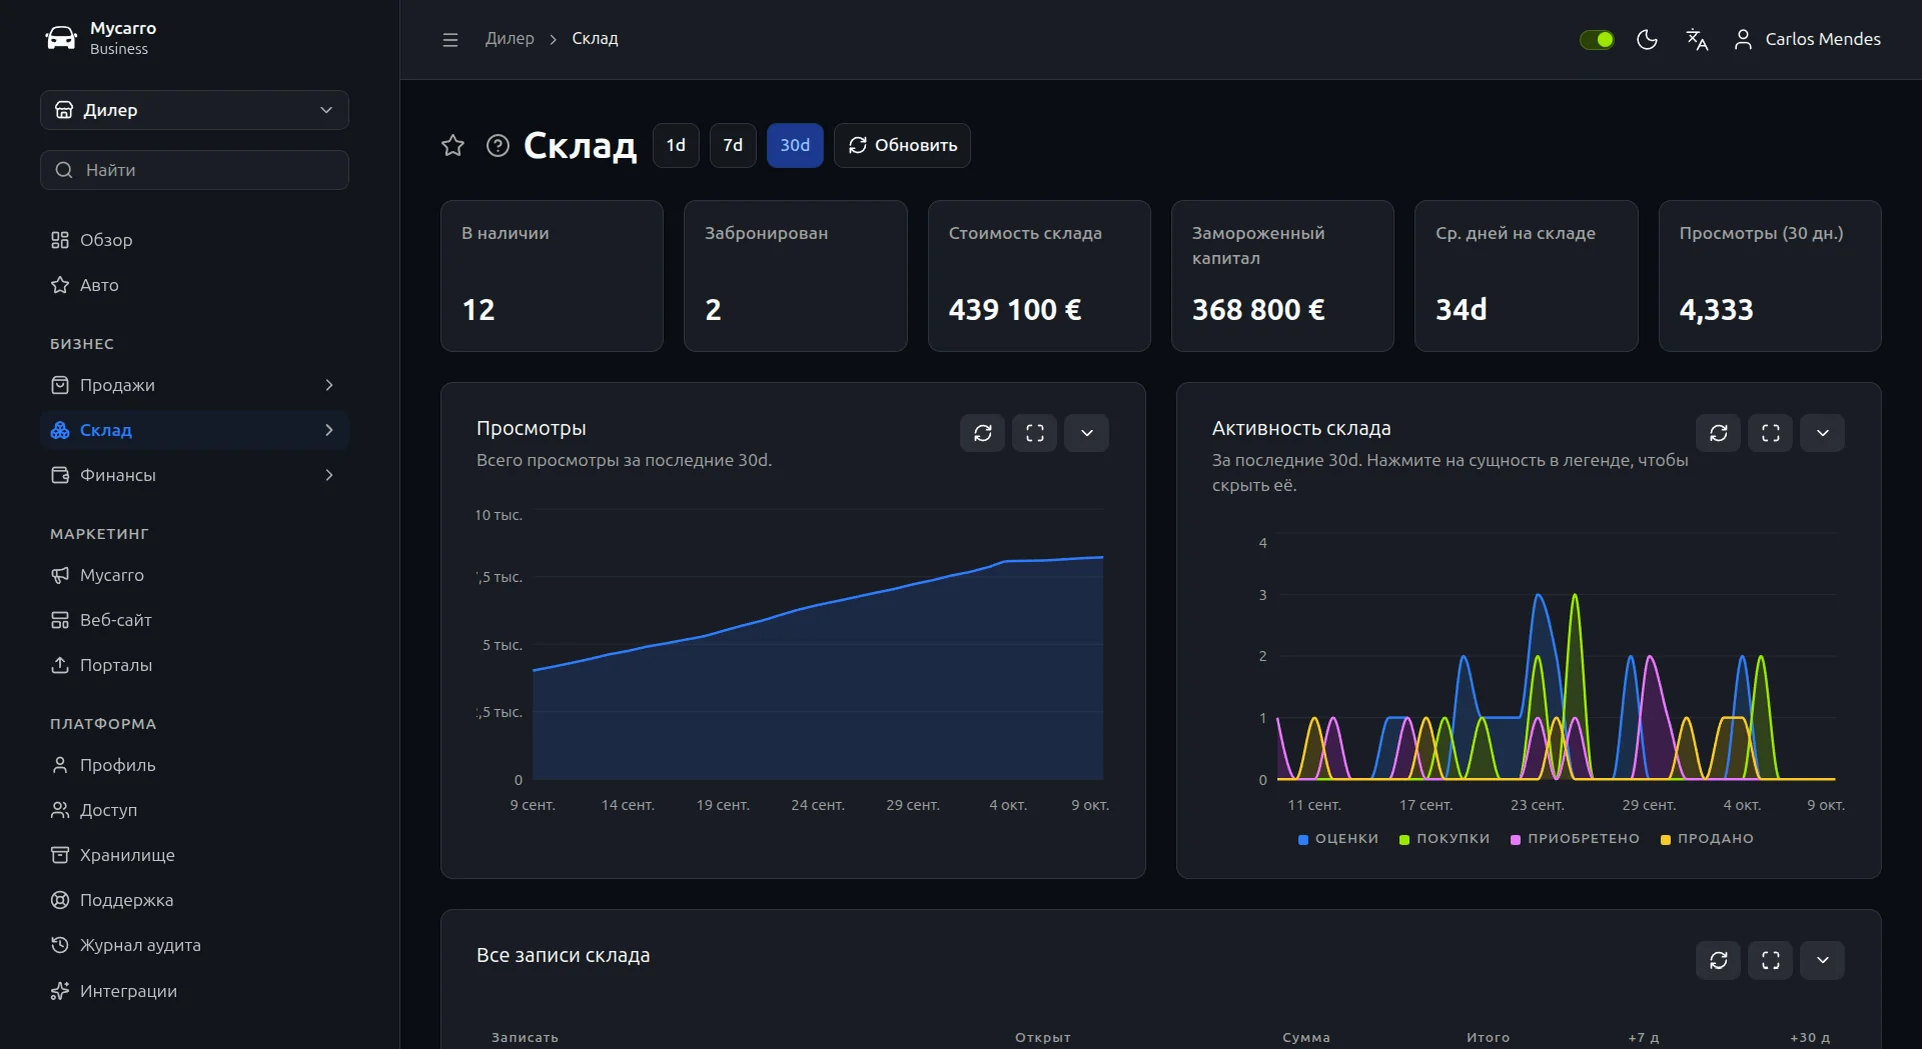Viewport: 1922px width, 1049px height.
Task: Open the language translation icon
Action: coord(1697,39)
